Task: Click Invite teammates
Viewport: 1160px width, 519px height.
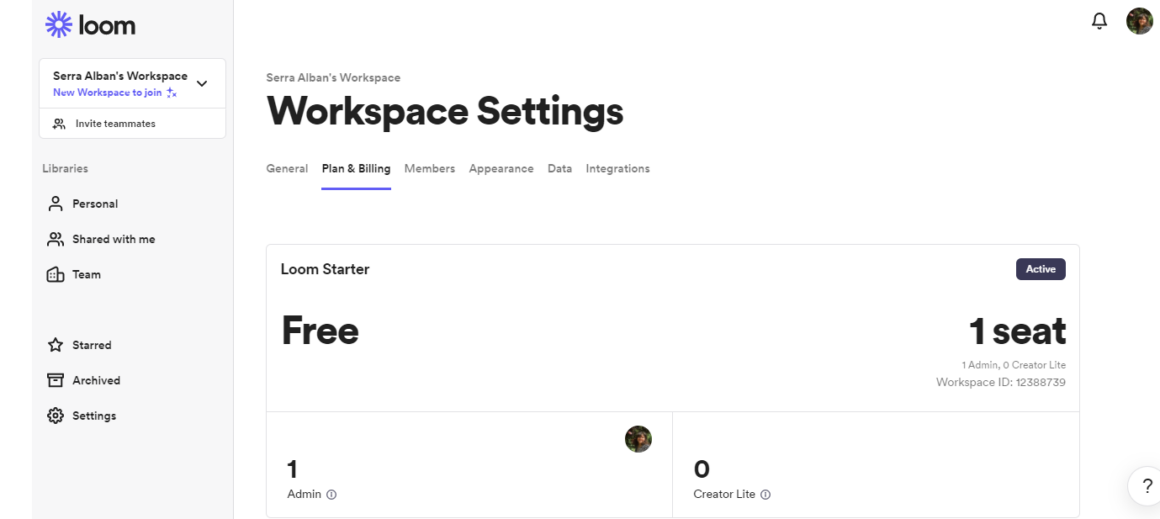Action: pyautogui.click(x=115, y=123)
